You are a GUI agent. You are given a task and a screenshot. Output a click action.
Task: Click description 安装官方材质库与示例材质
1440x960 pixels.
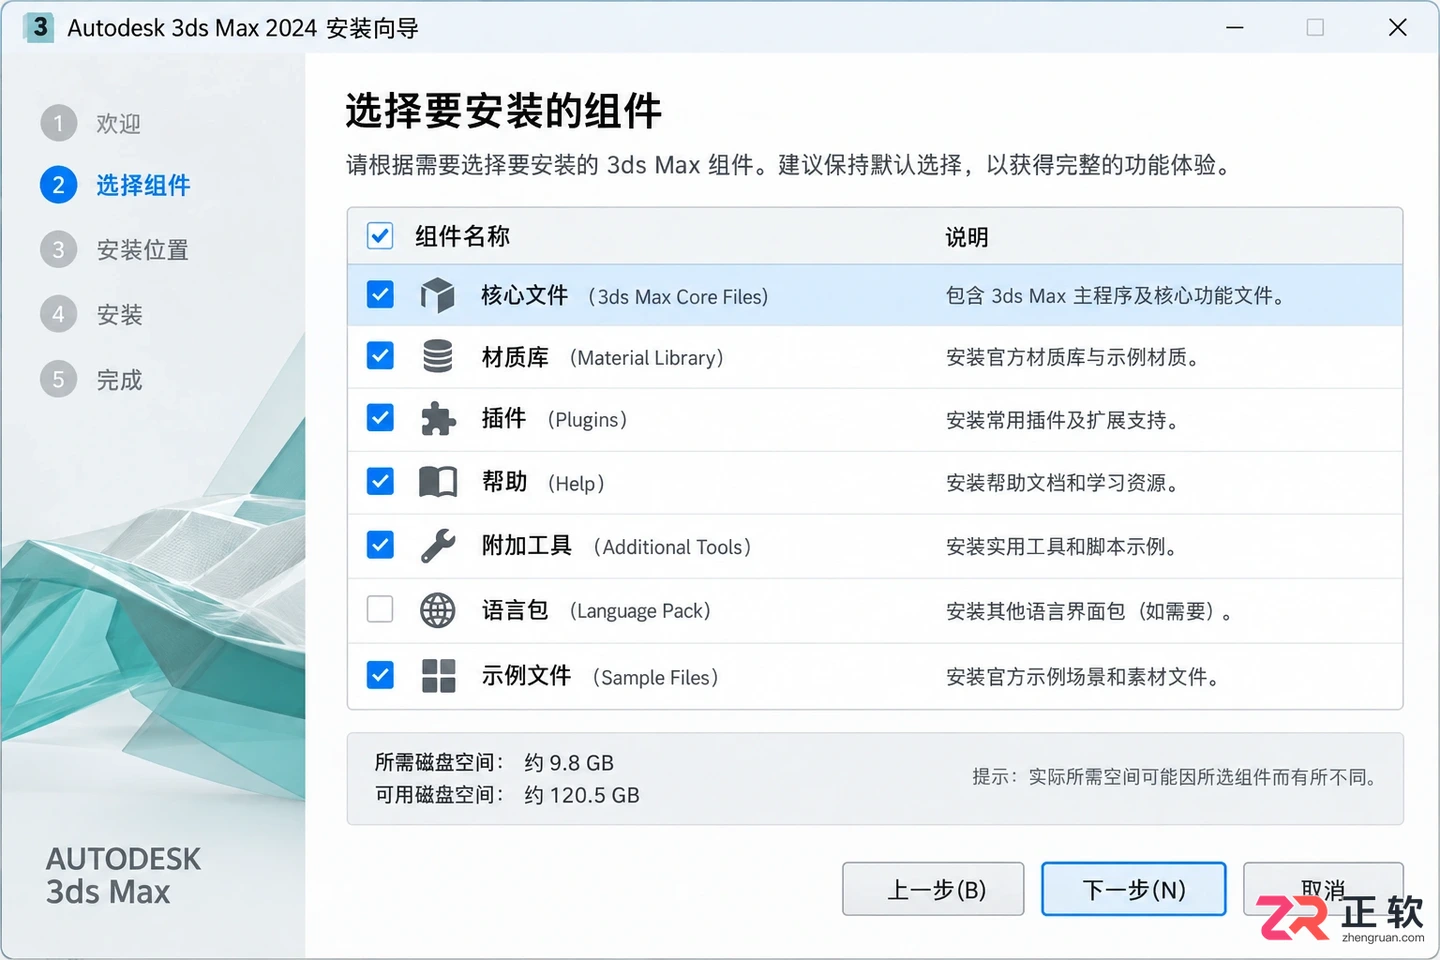tap(1072, 357)
